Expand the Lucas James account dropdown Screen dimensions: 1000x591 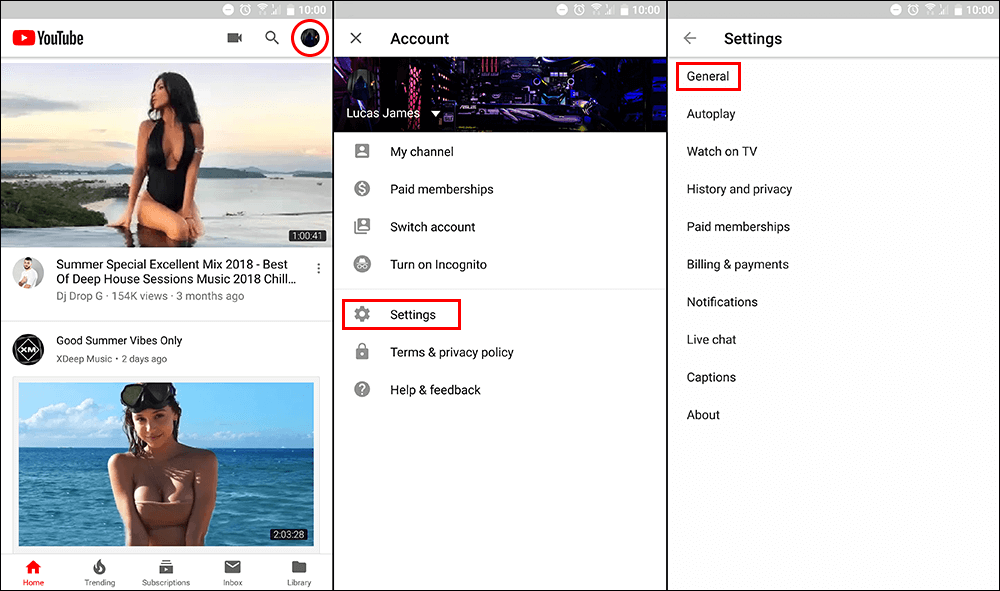coord(436,113)
